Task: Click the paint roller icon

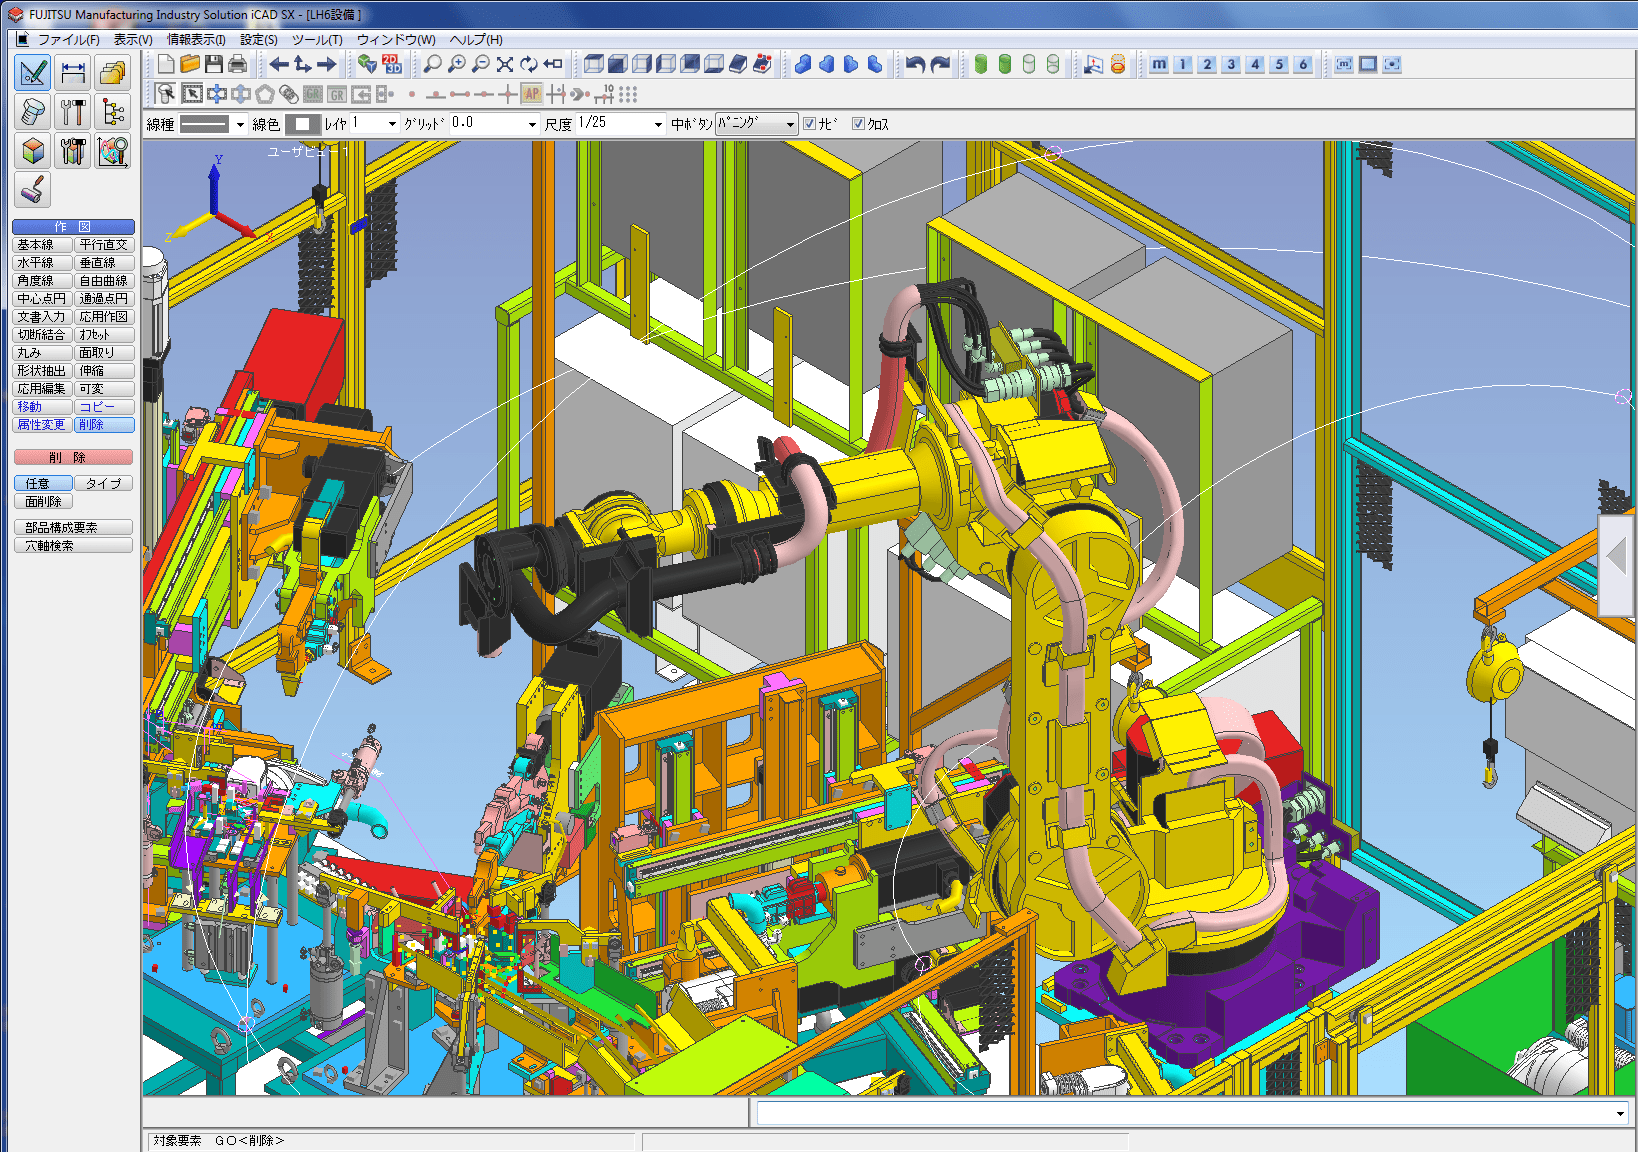Action: [33, 190]
